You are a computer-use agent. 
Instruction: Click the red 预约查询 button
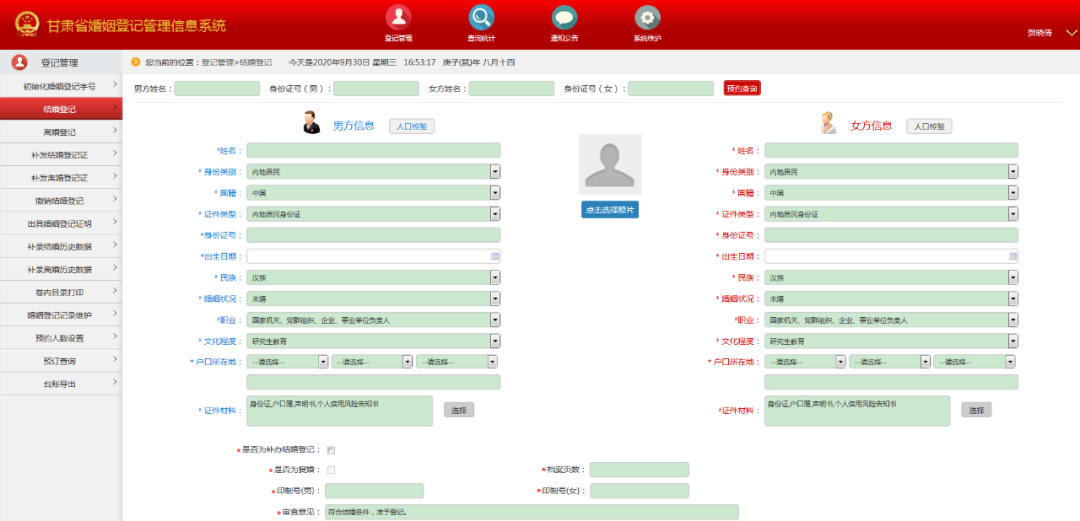tap(742, 88)
